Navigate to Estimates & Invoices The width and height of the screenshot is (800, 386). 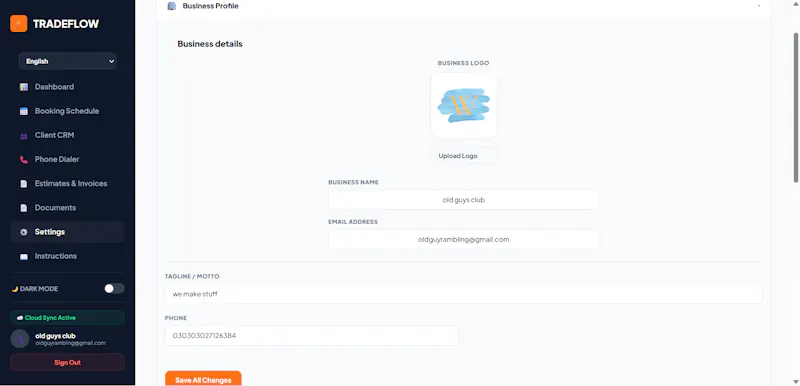click(x=67, y=184)
